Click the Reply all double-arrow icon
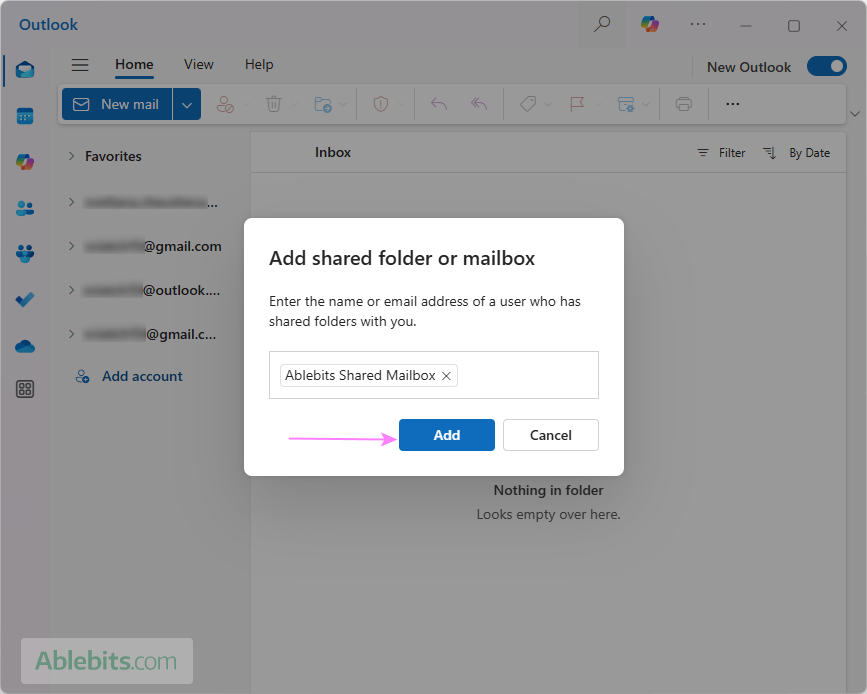This screenshot has height=694, width=867. tap(479, 104)
